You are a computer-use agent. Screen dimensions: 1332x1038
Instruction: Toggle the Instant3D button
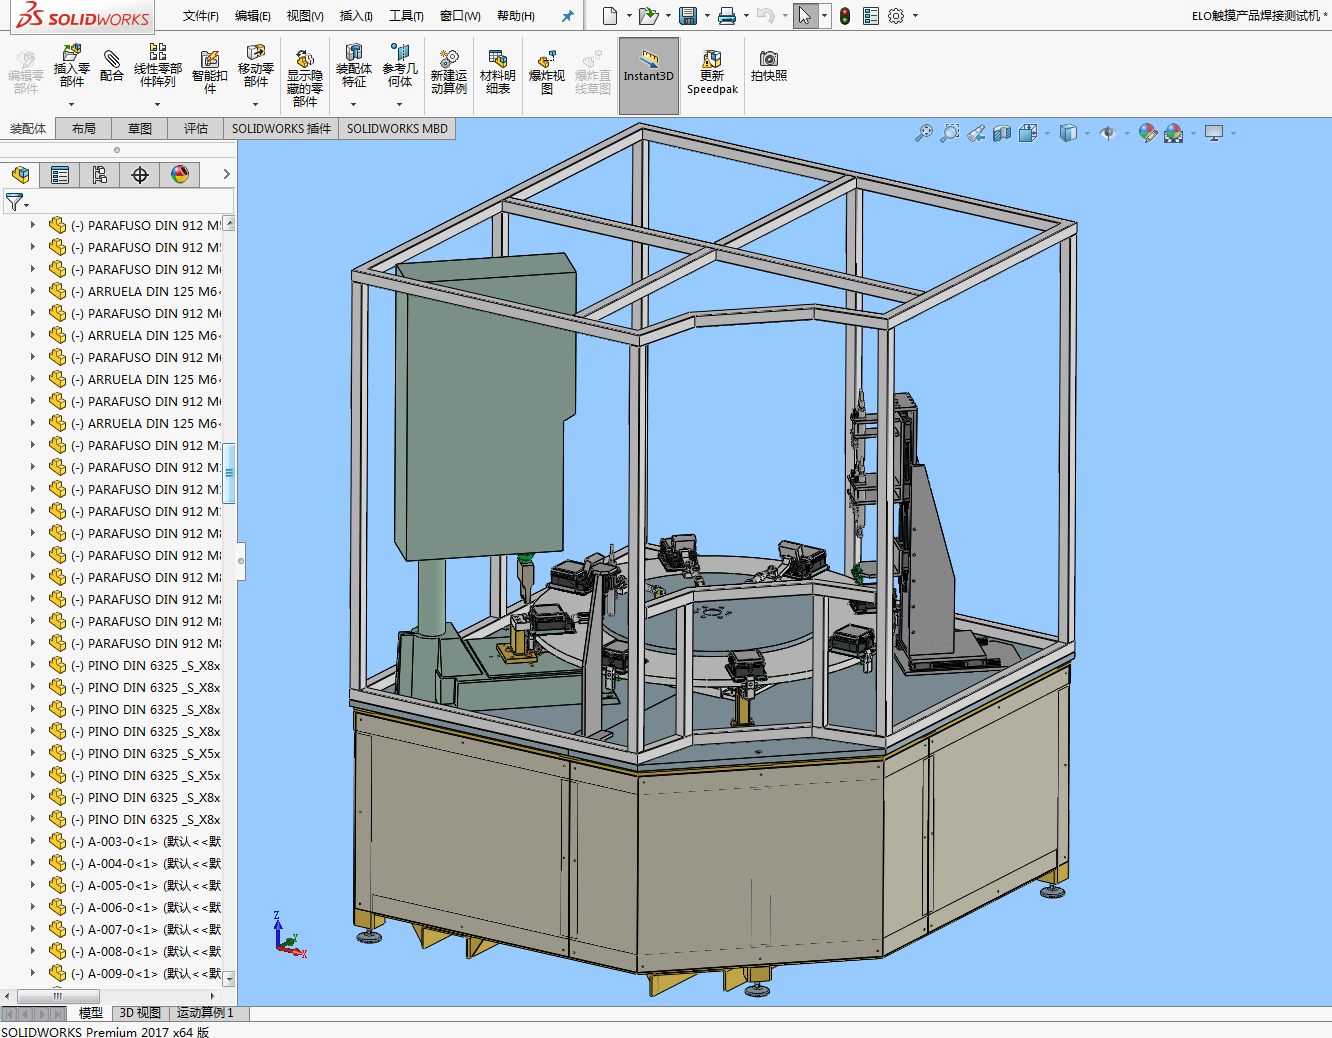[x=649, y=73]
